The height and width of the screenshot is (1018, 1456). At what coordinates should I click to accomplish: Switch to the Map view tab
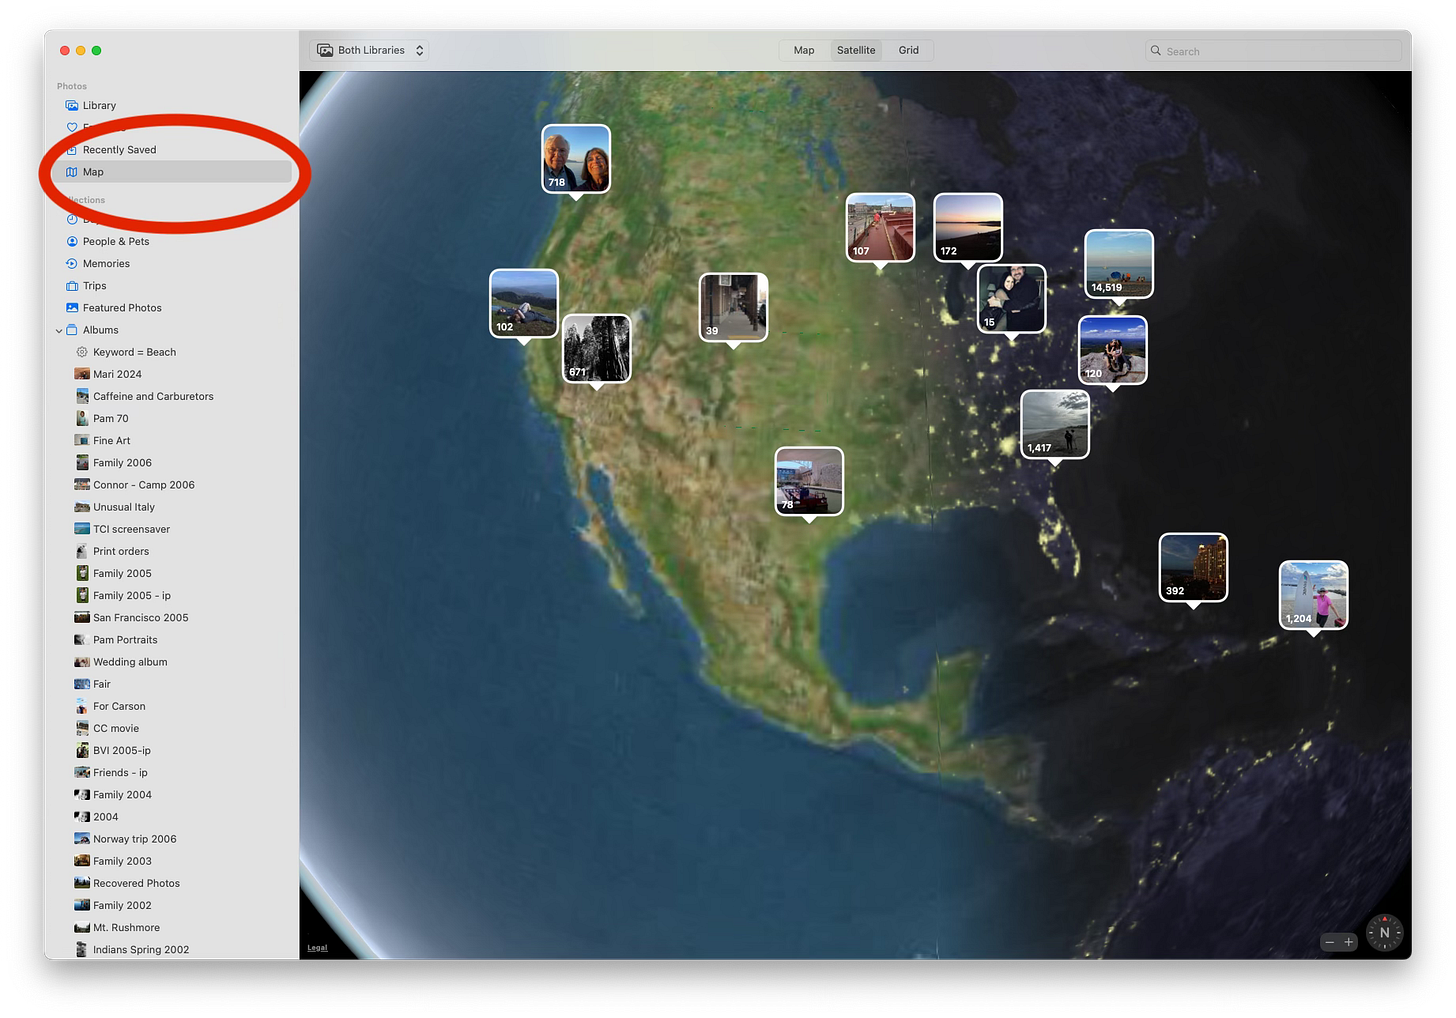click(x=804, y=50)
